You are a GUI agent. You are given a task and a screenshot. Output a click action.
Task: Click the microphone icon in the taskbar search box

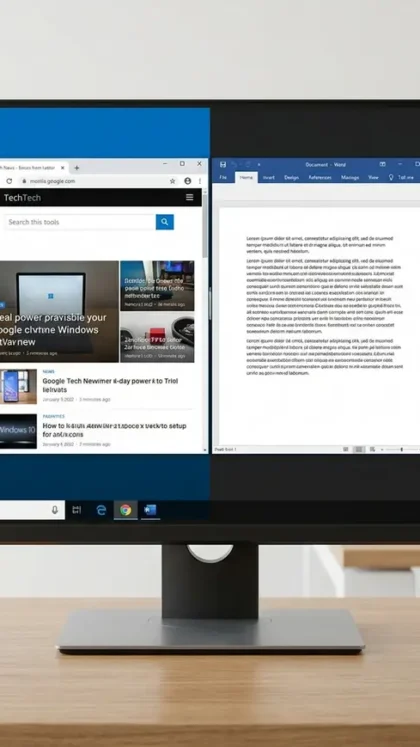[55, 510]
